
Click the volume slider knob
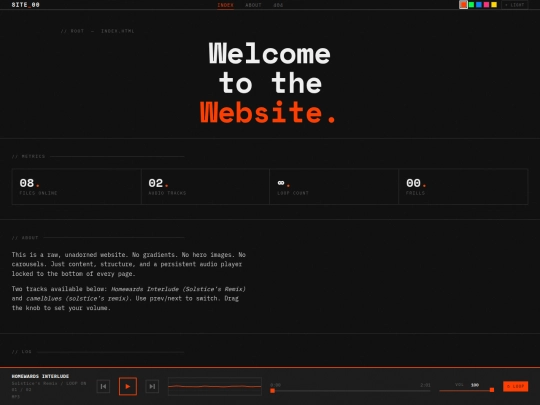[x=492, y=390]
